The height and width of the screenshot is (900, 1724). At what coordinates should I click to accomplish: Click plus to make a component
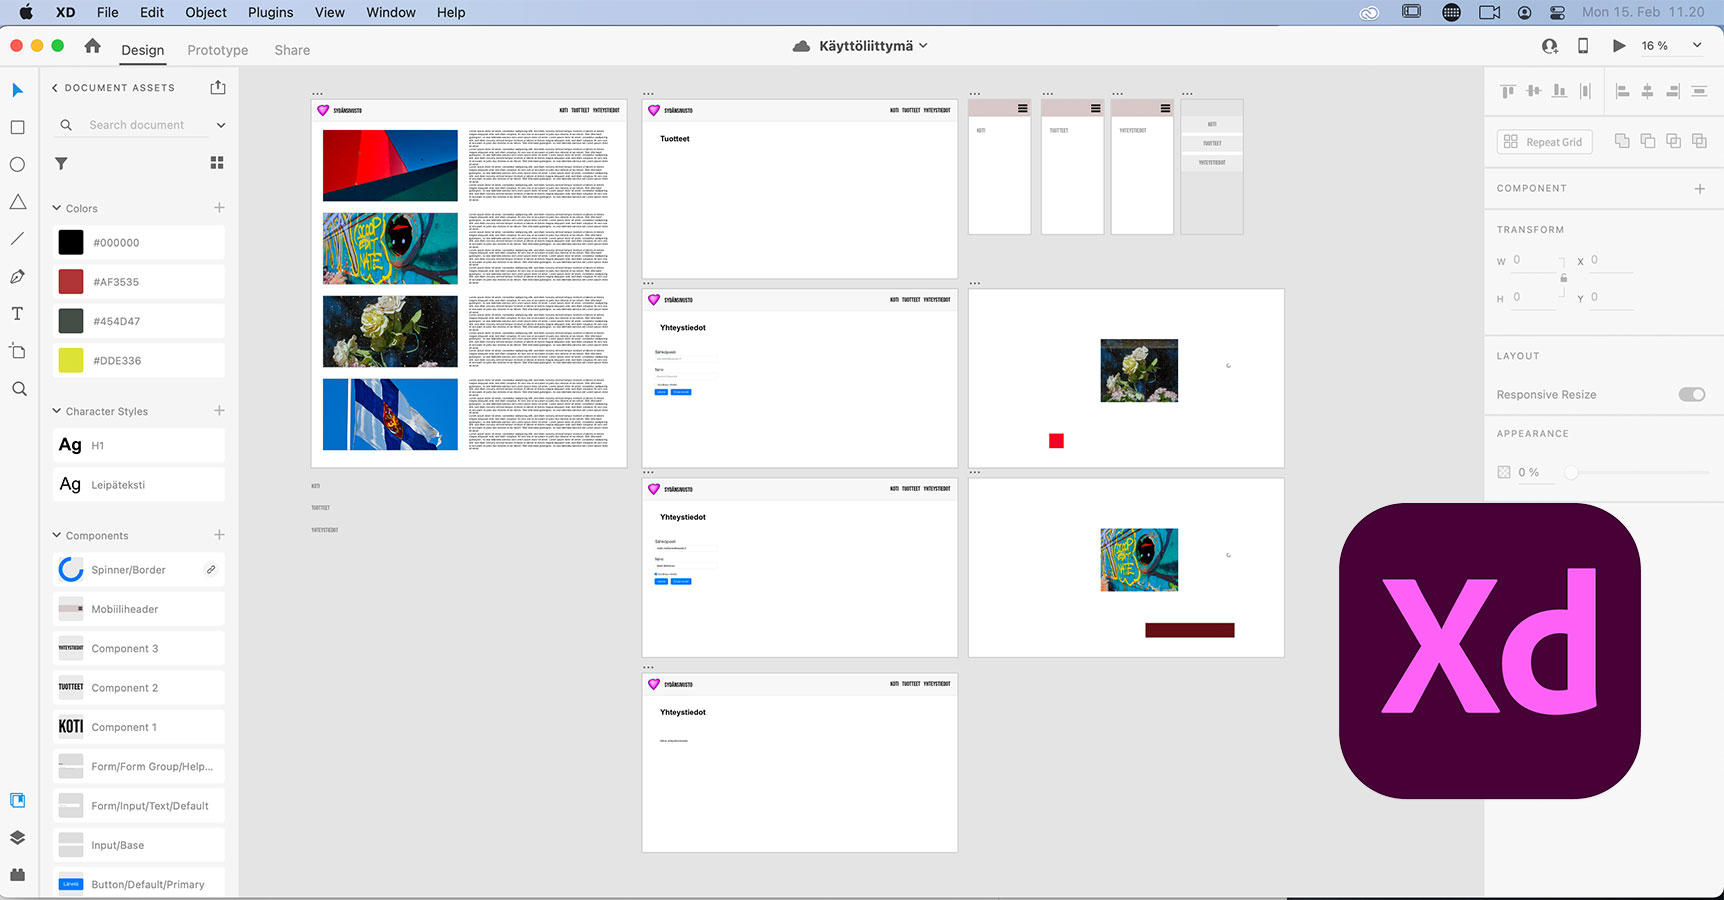(1699, 188)
